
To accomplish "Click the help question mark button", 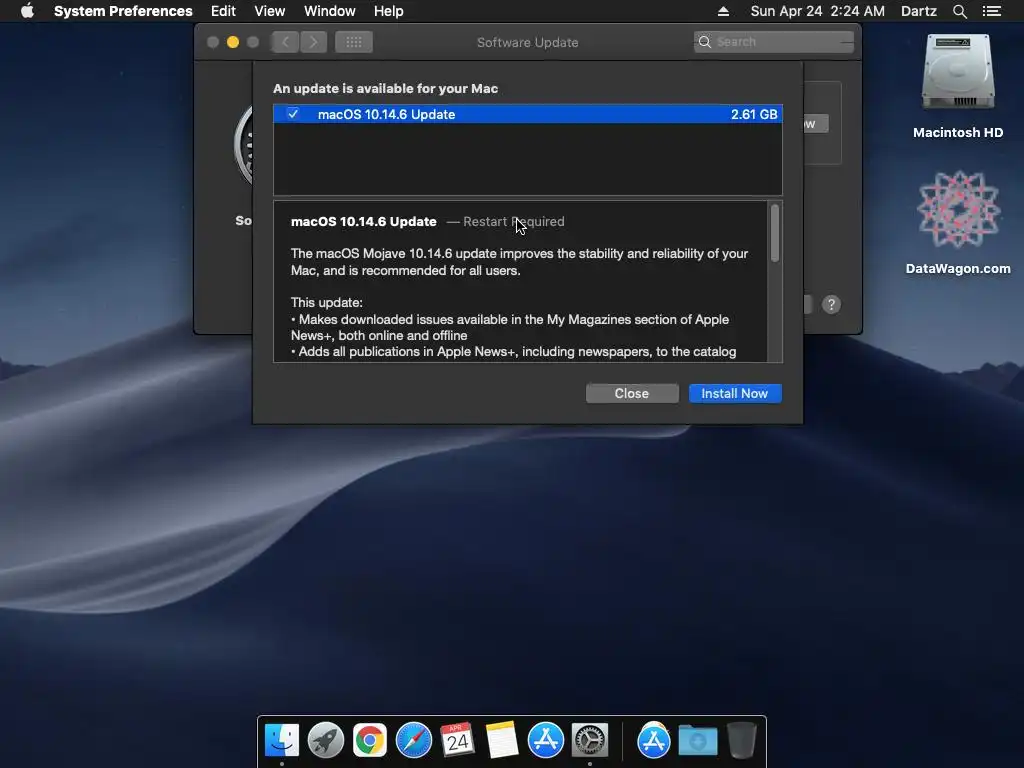I will point(831,304).
